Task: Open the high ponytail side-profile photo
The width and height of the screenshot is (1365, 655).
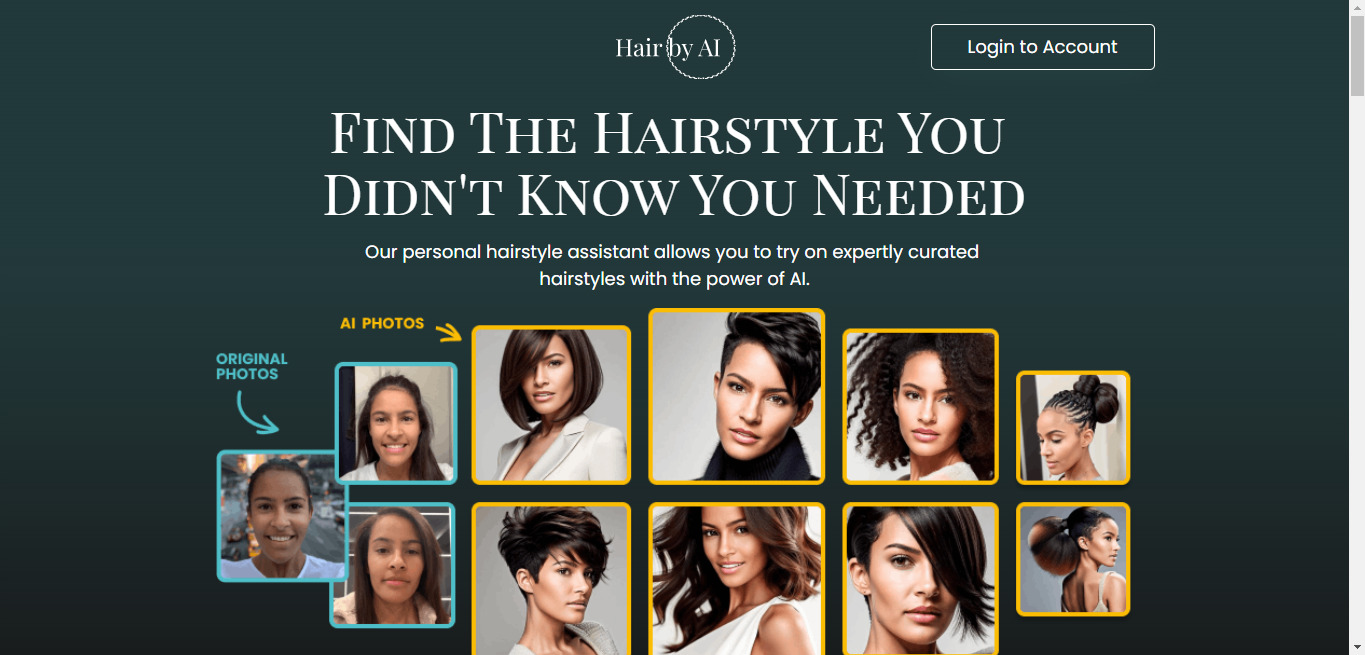Action: tap(1073, 559)
